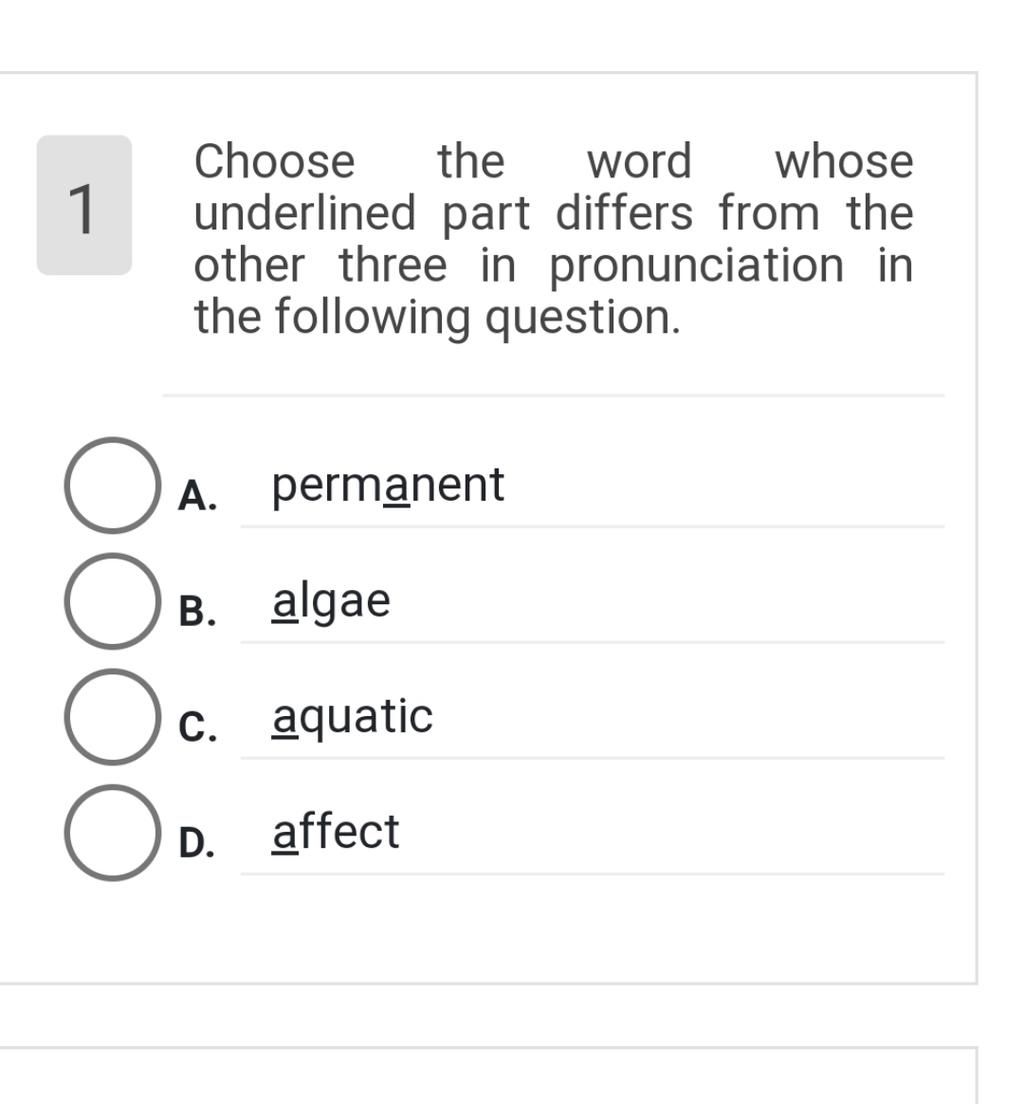
Task: Click the bold "B." option label
Action: tap(197, 611)
